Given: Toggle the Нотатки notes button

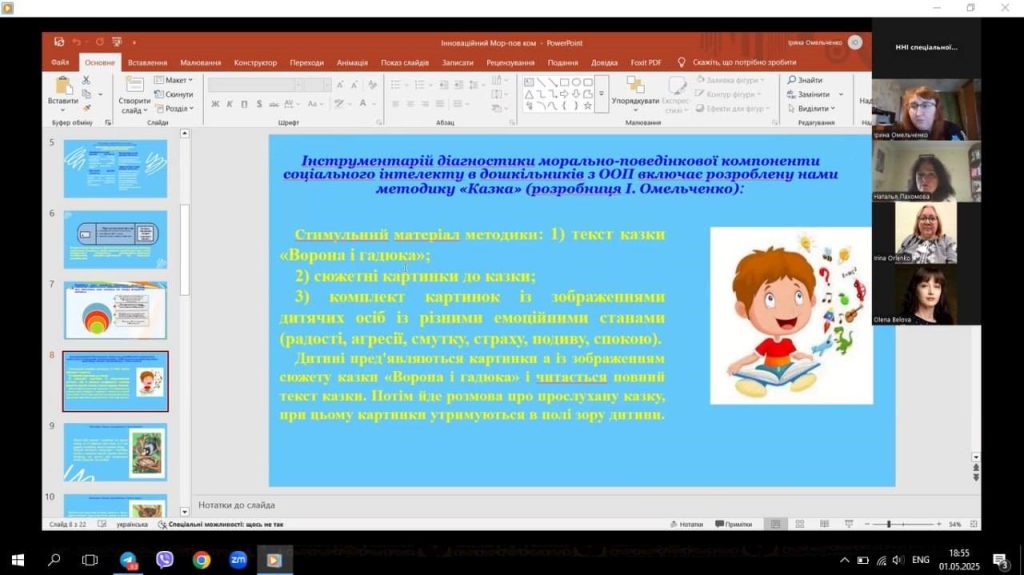Looking at the screenshot, I should point(686,524).
